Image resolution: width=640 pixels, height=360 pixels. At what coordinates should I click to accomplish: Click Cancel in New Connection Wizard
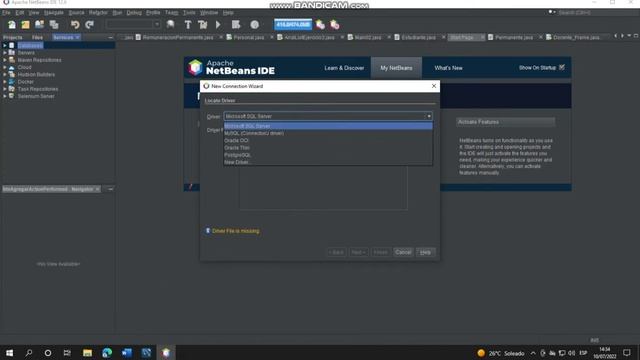point(403,252)
